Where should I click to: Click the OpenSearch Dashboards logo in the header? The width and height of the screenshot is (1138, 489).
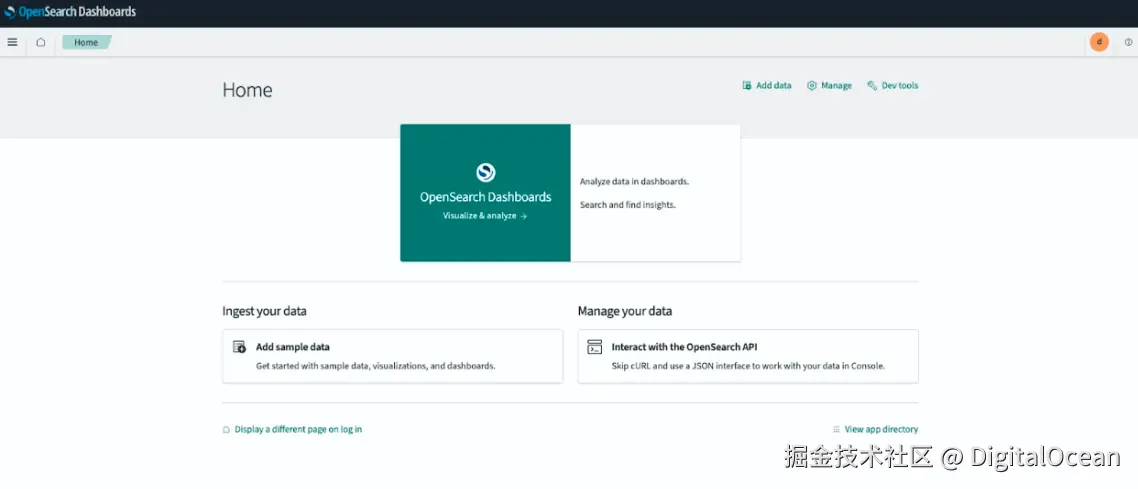(70, 12)
